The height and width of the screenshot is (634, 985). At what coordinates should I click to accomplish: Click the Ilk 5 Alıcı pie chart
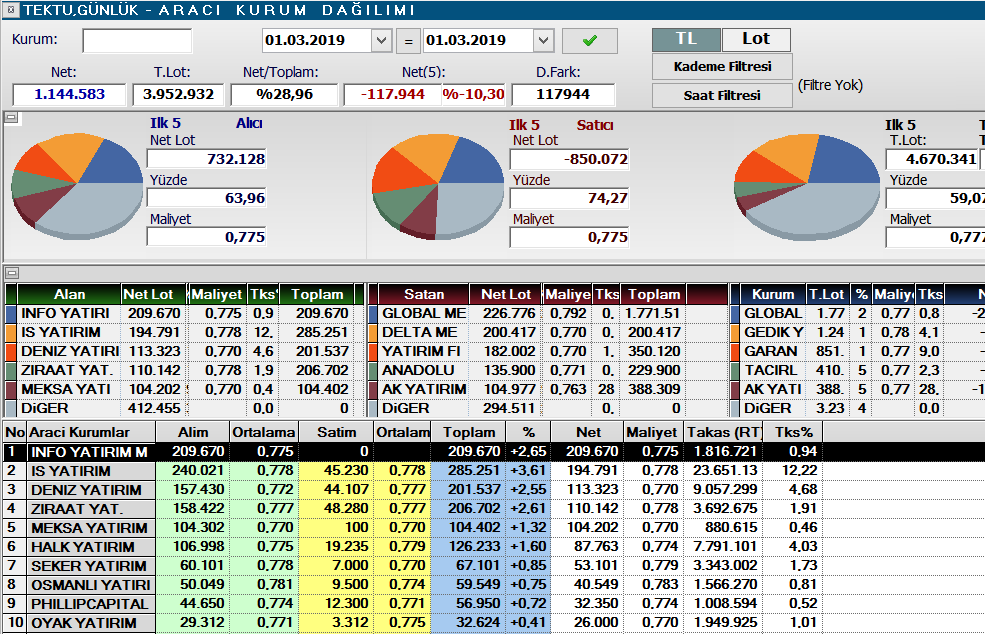(77, 186)
